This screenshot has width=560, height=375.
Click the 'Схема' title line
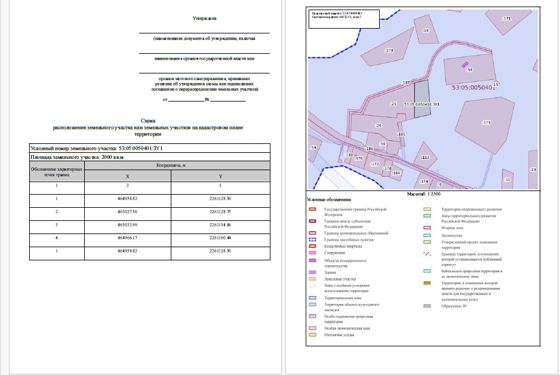tap(148, 121)
